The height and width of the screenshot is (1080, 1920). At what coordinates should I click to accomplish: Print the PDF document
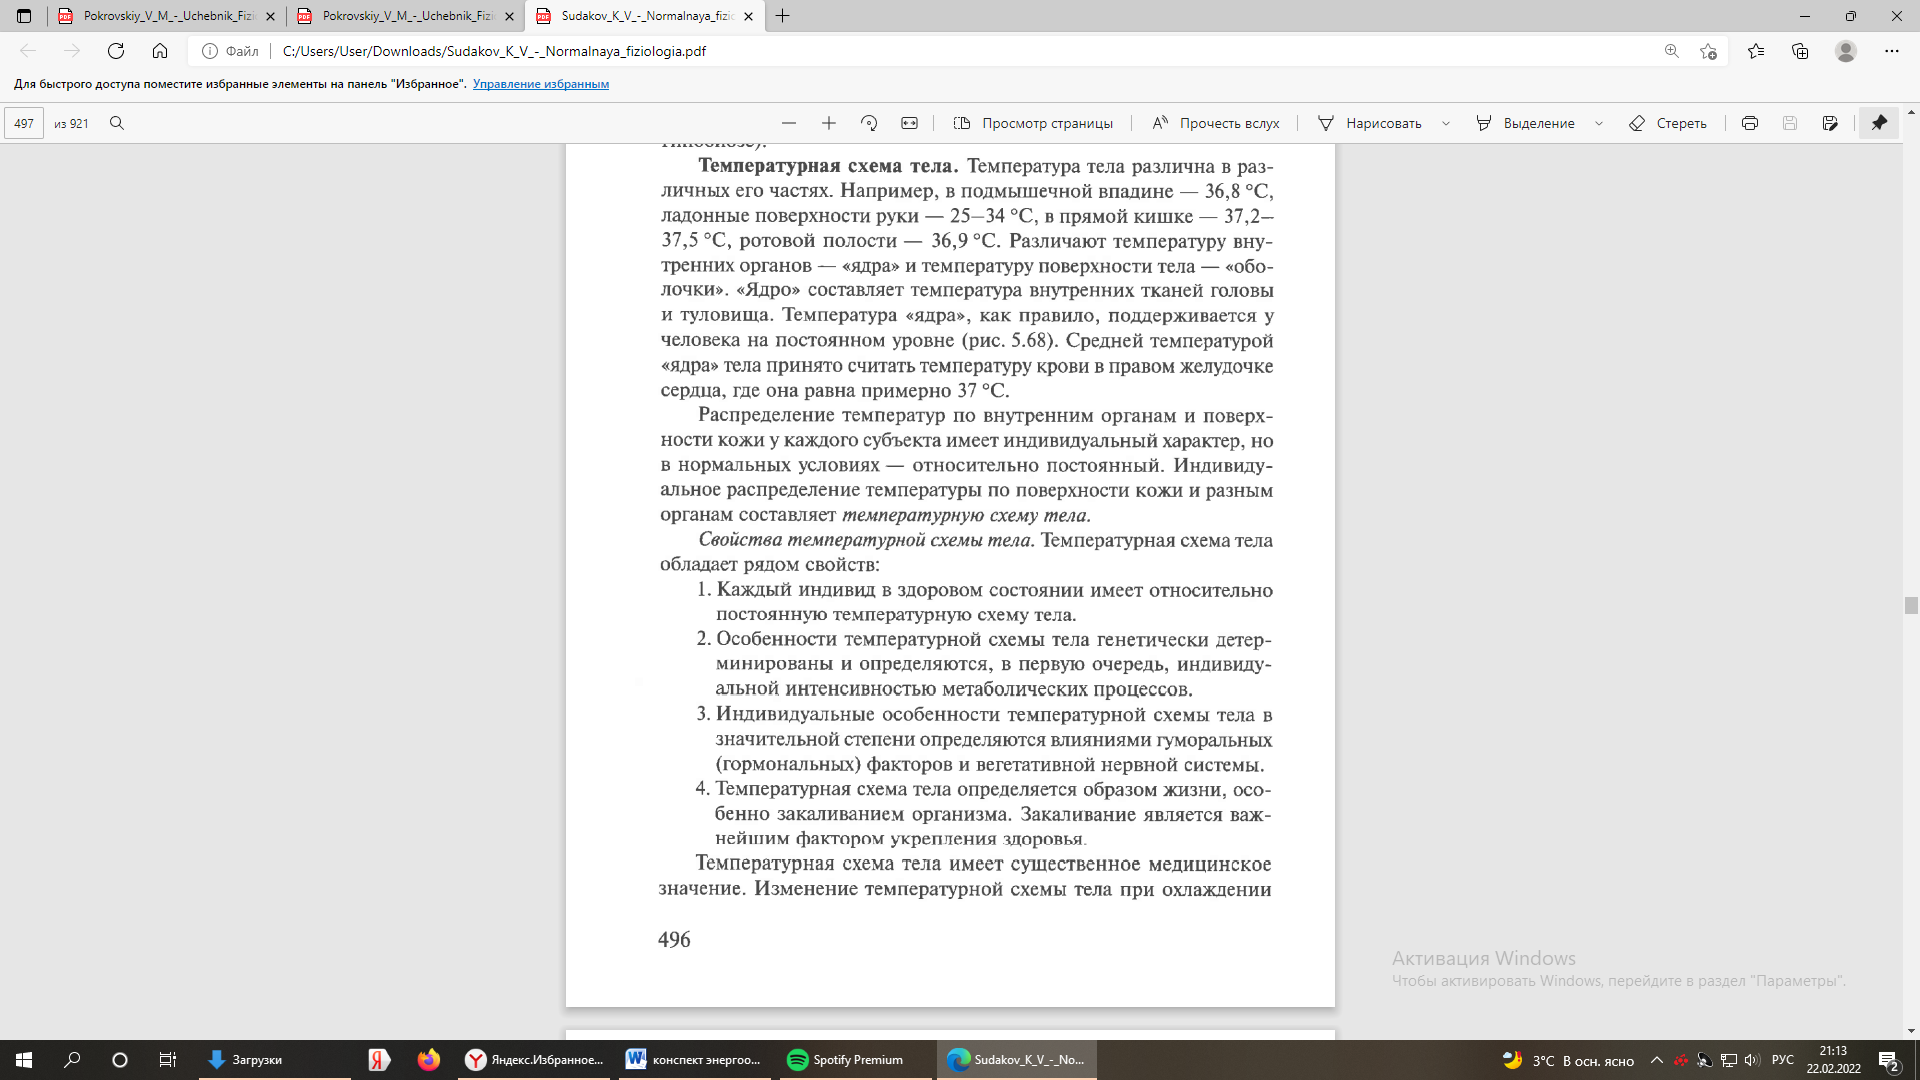tap(1750, 123)
